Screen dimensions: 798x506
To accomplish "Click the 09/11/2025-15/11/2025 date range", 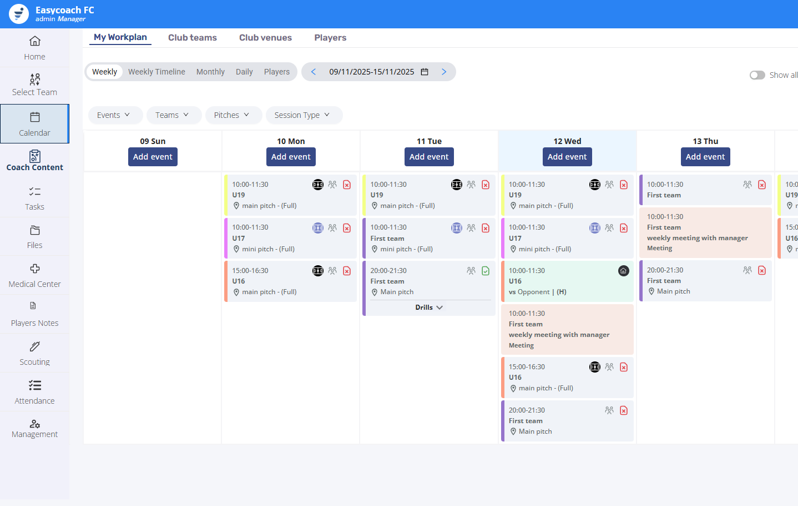I will tap(372, 72).
